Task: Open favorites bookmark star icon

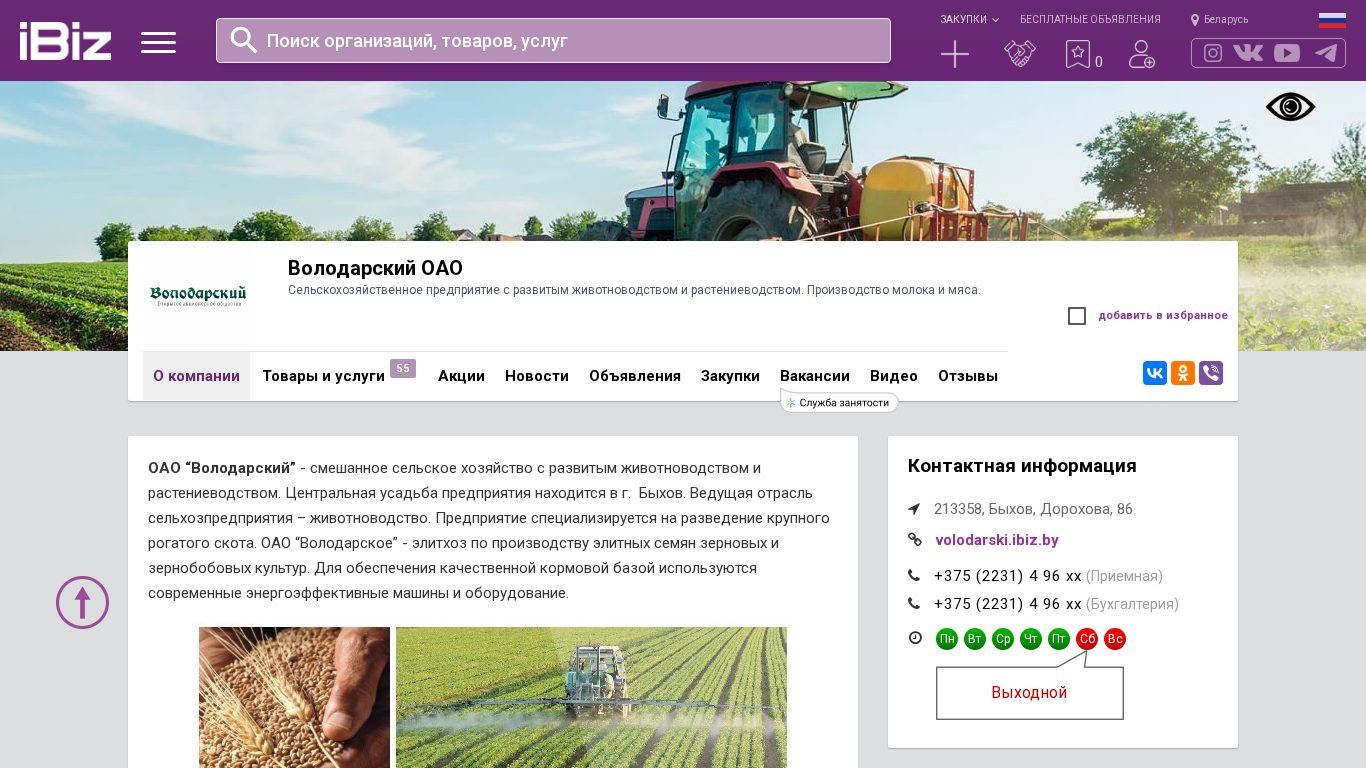Action: point(1078,54)
